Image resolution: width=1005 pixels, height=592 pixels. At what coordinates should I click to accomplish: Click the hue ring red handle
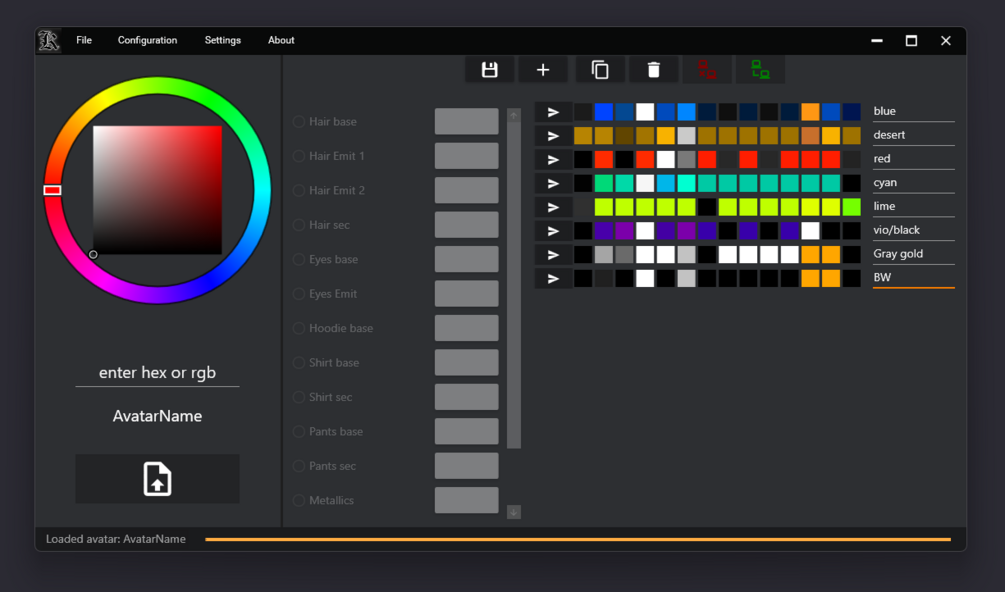tap(53, 190)
